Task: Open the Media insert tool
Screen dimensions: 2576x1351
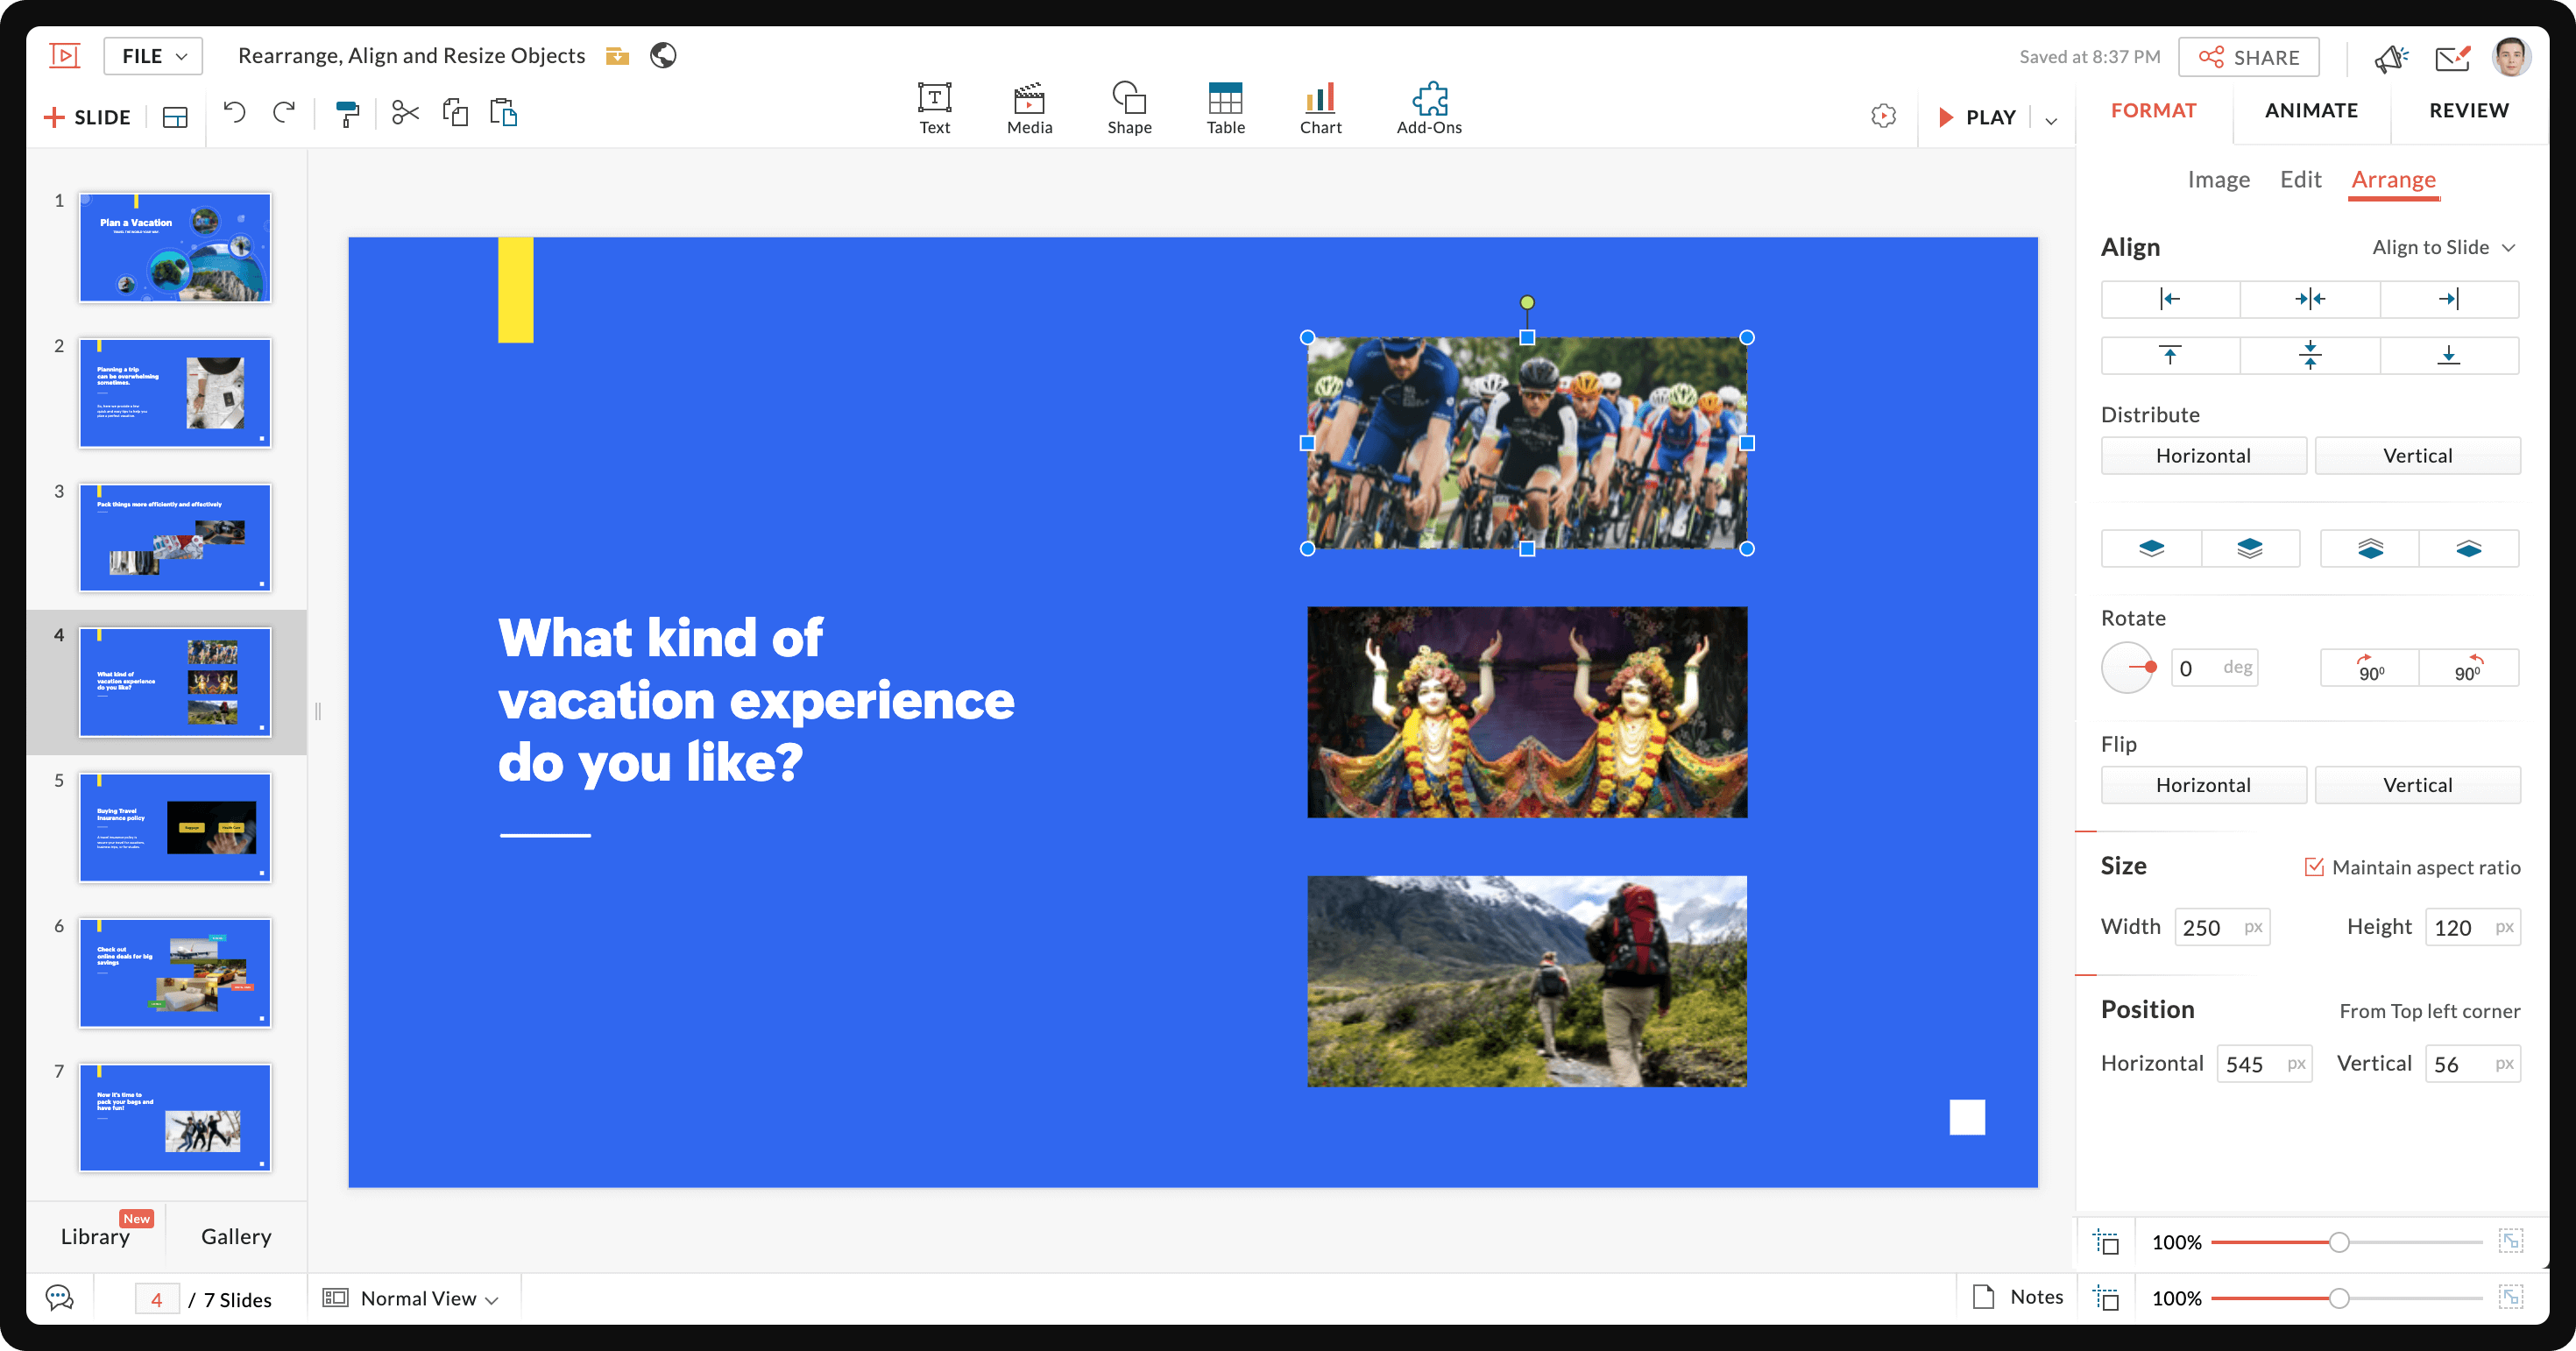Action: click(1029, 108)
